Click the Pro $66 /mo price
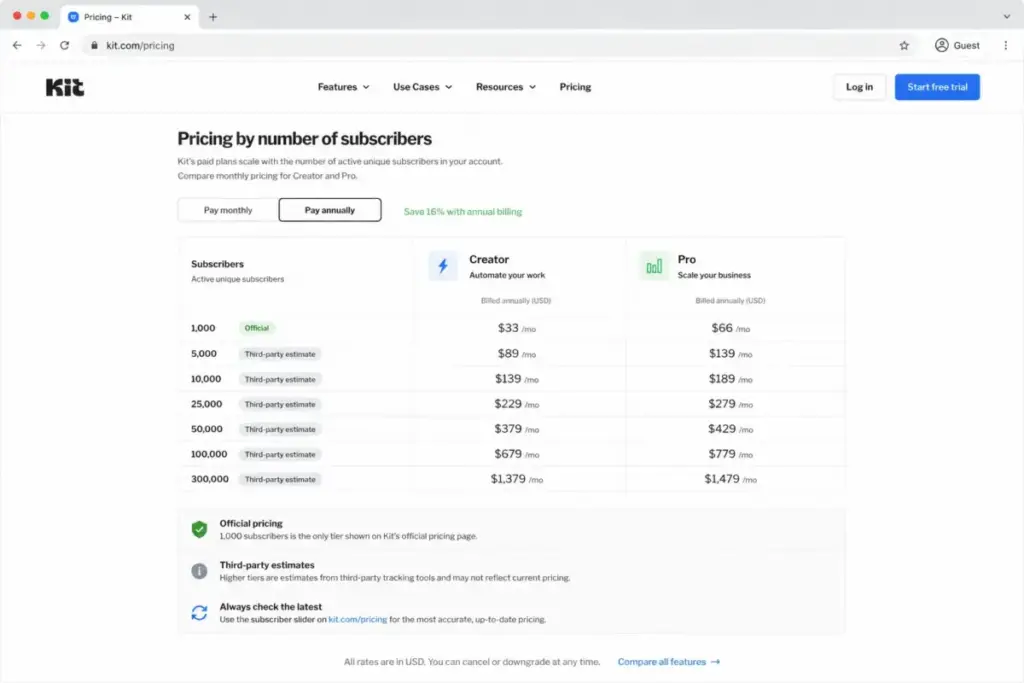Image resolution: width=1024 pixels, height=683 pixels. tap(730, 328)
